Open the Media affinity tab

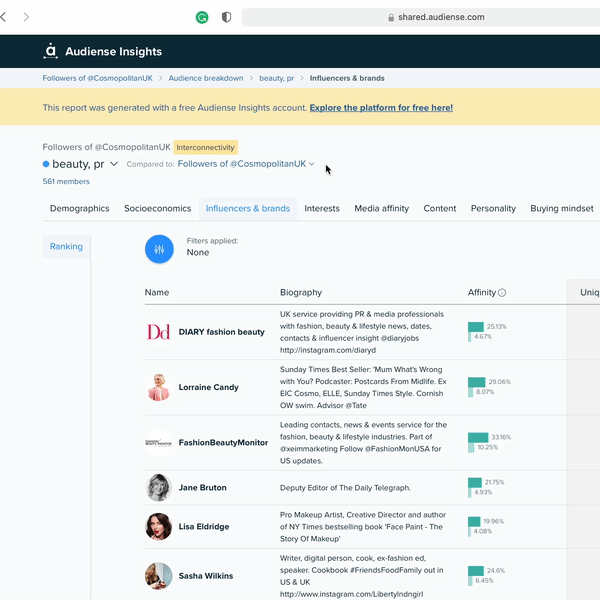[382, 209]
